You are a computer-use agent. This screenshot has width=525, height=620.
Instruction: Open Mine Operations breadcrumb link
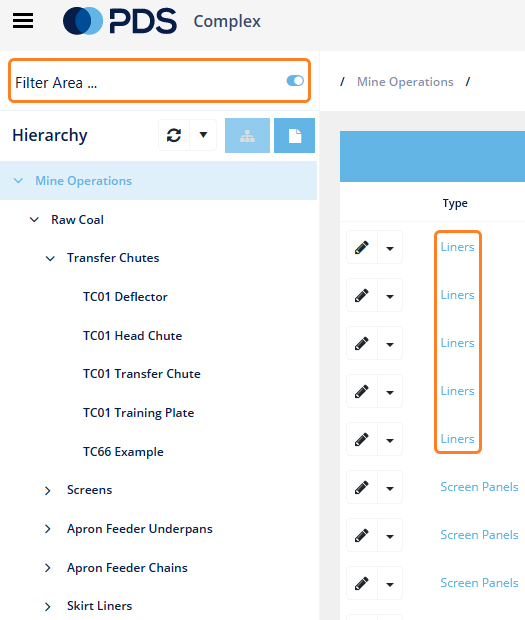pos(405,82)
